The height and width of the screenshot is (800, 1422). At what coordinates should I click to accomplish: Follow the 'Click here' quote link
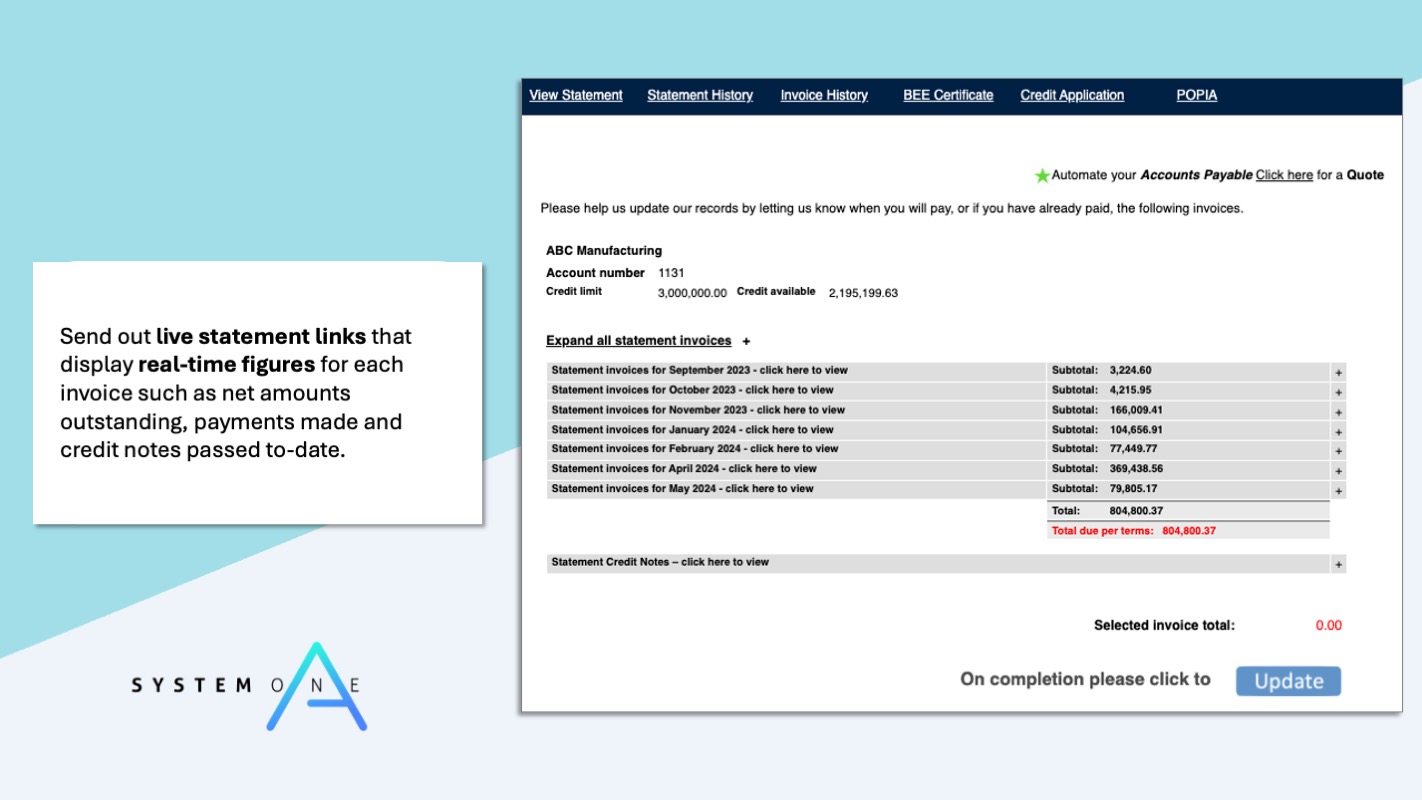[1284, 175]
